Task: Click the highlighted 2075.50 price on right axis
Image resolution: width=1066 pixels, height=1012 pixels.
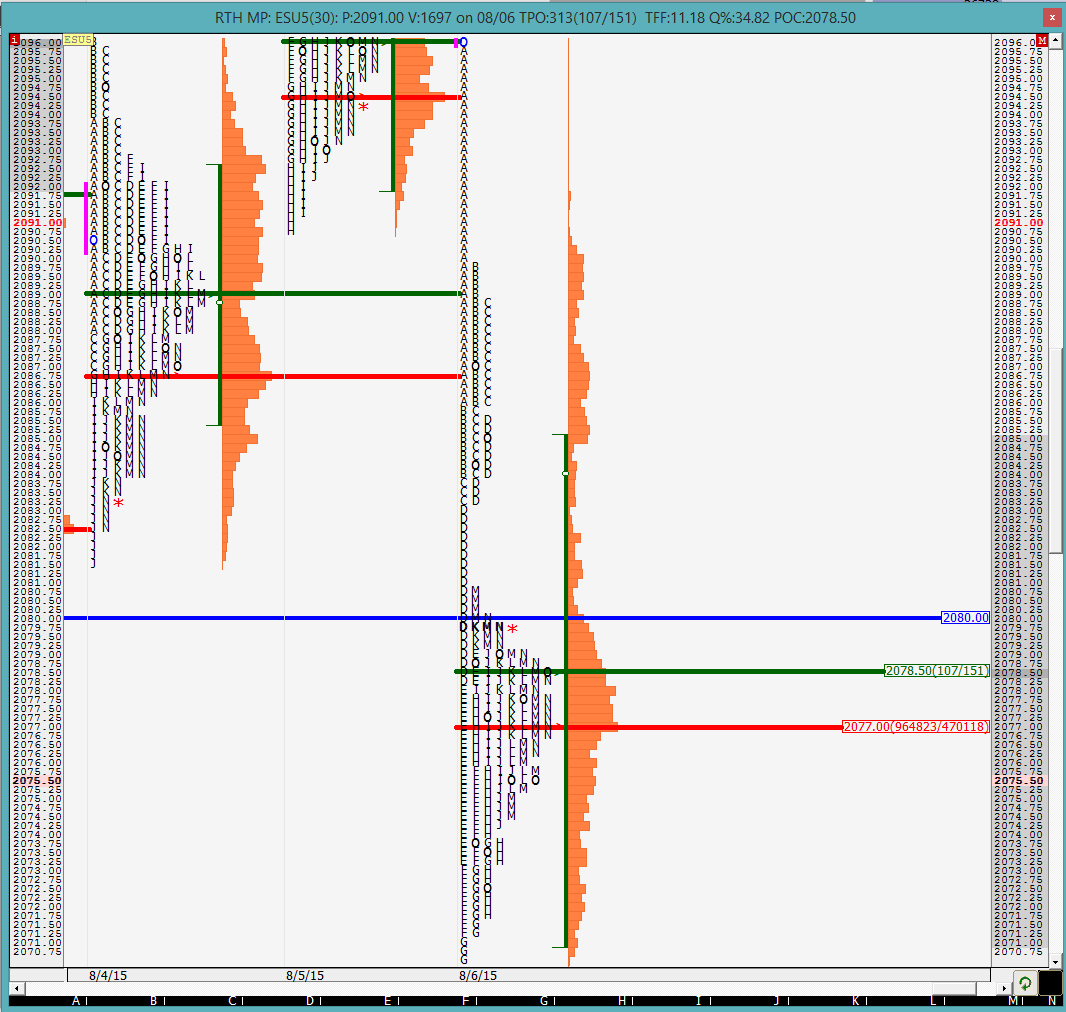Action: [1018, 781]
